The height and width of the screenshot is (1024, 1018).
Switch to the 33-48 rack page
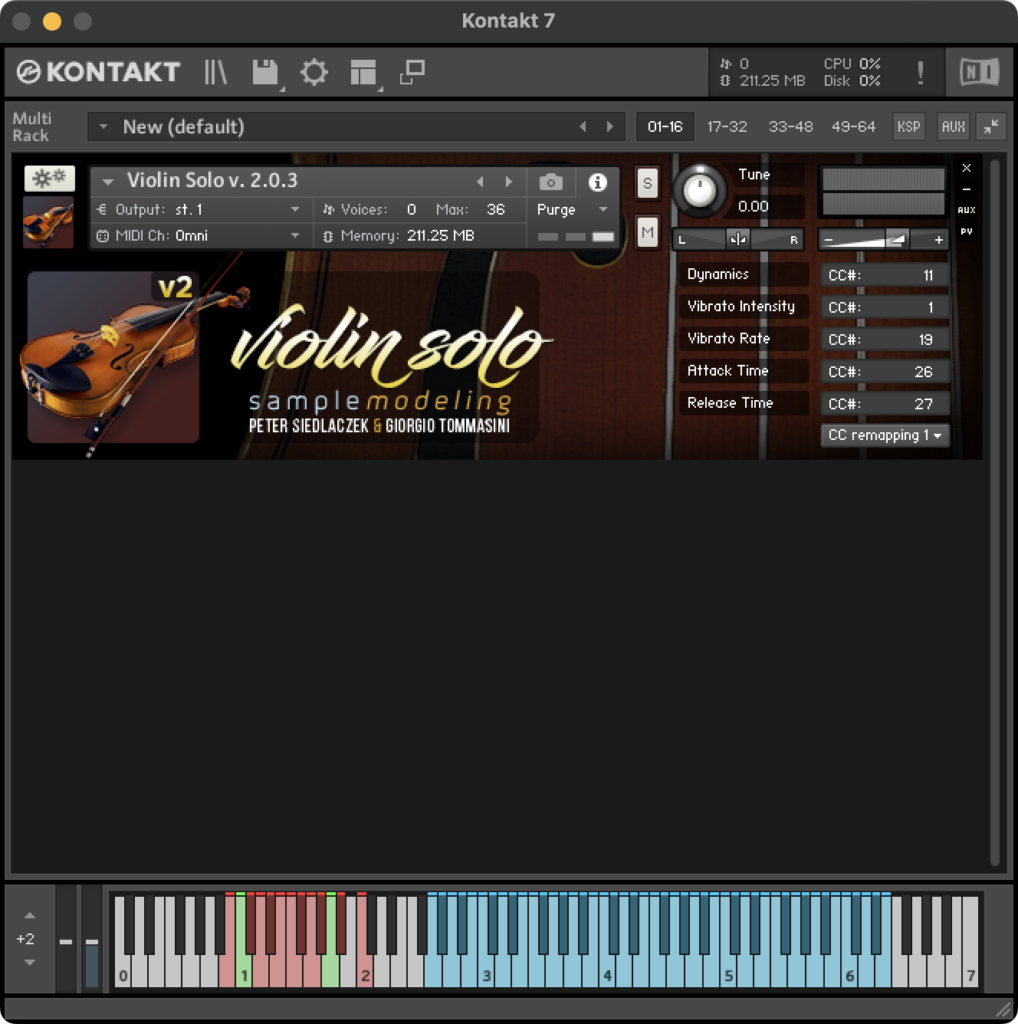pos(790,127)
